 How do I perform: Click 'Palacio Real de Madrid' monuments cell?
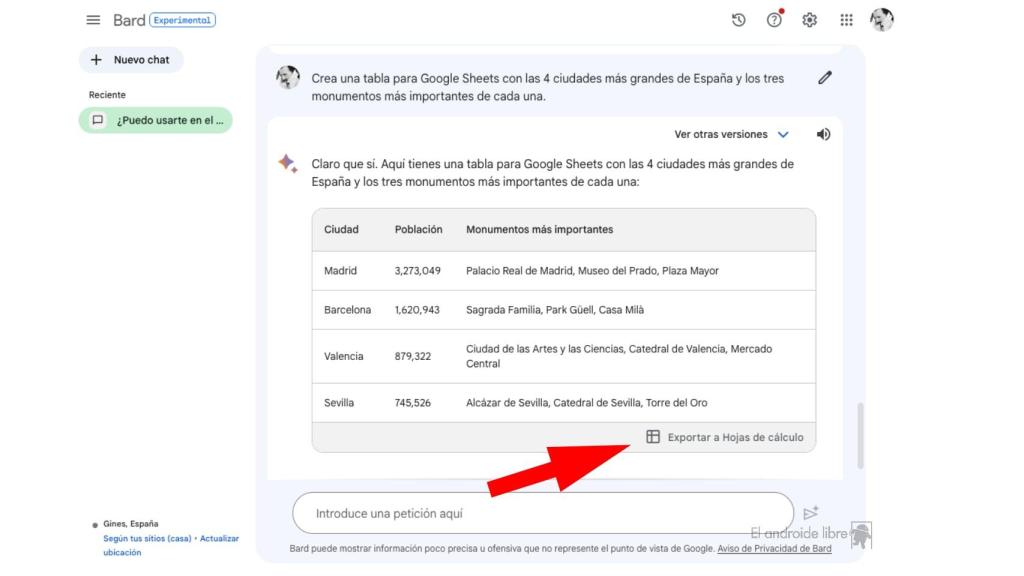click(x=592, y=270)
